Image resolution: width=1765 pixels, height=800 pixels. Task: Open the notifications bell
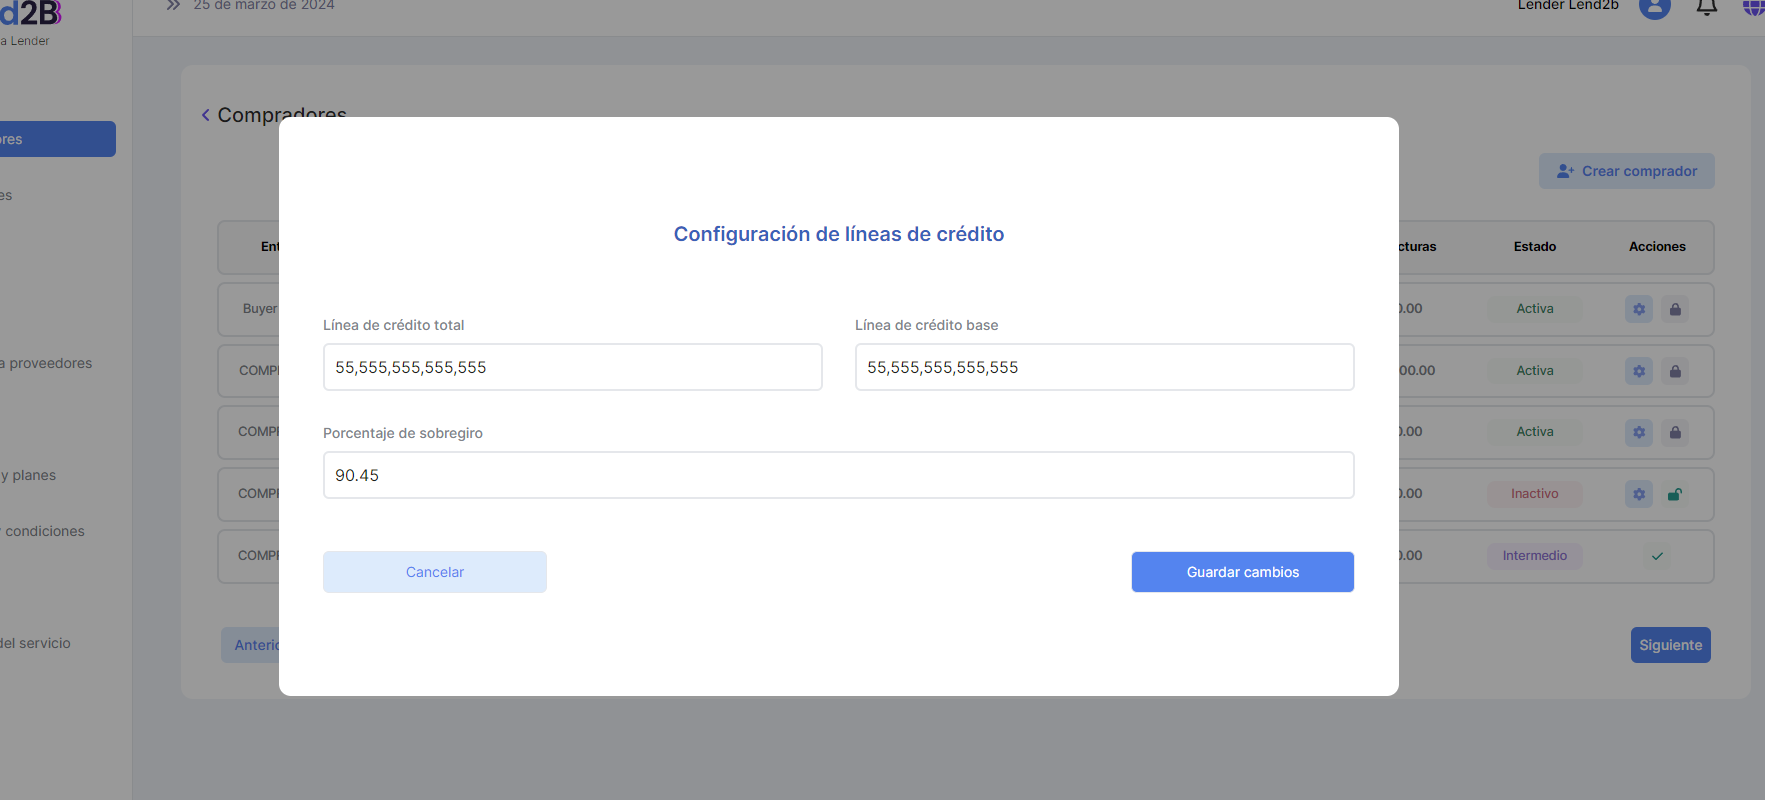[x=1706, y=8]
